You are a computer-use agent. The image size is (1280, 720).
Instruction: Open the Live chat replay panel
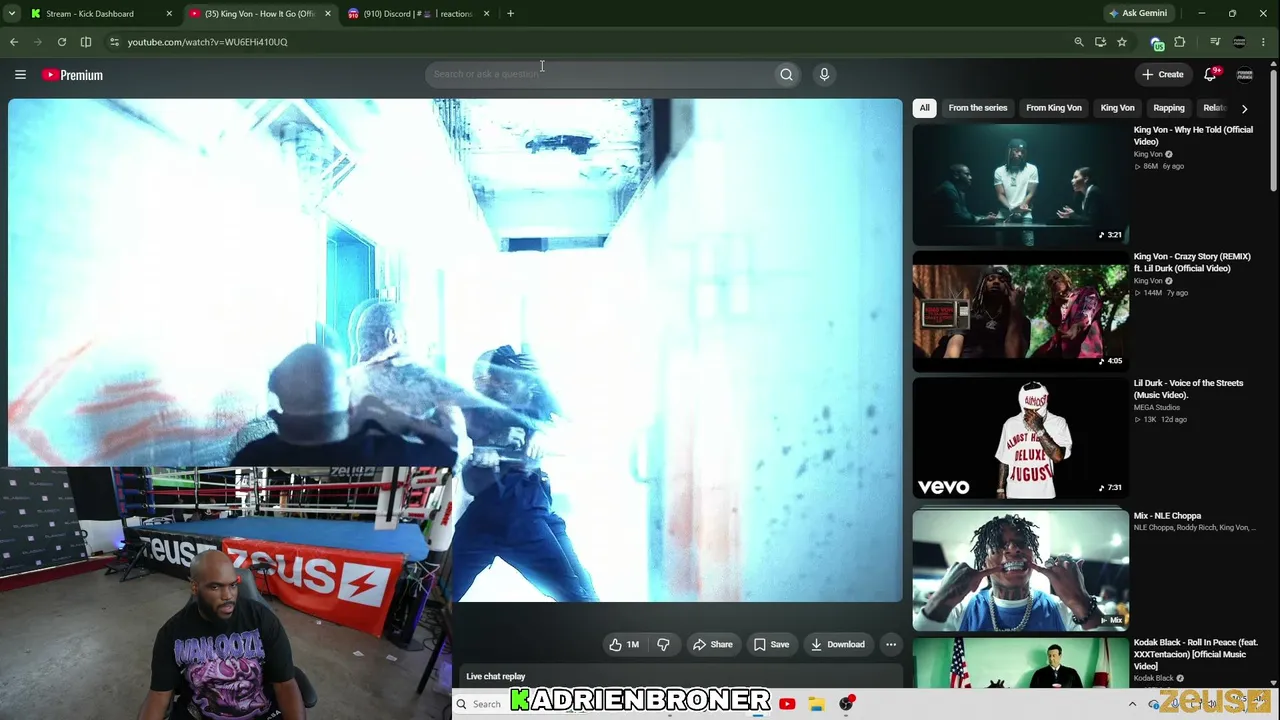click(680, 677)
